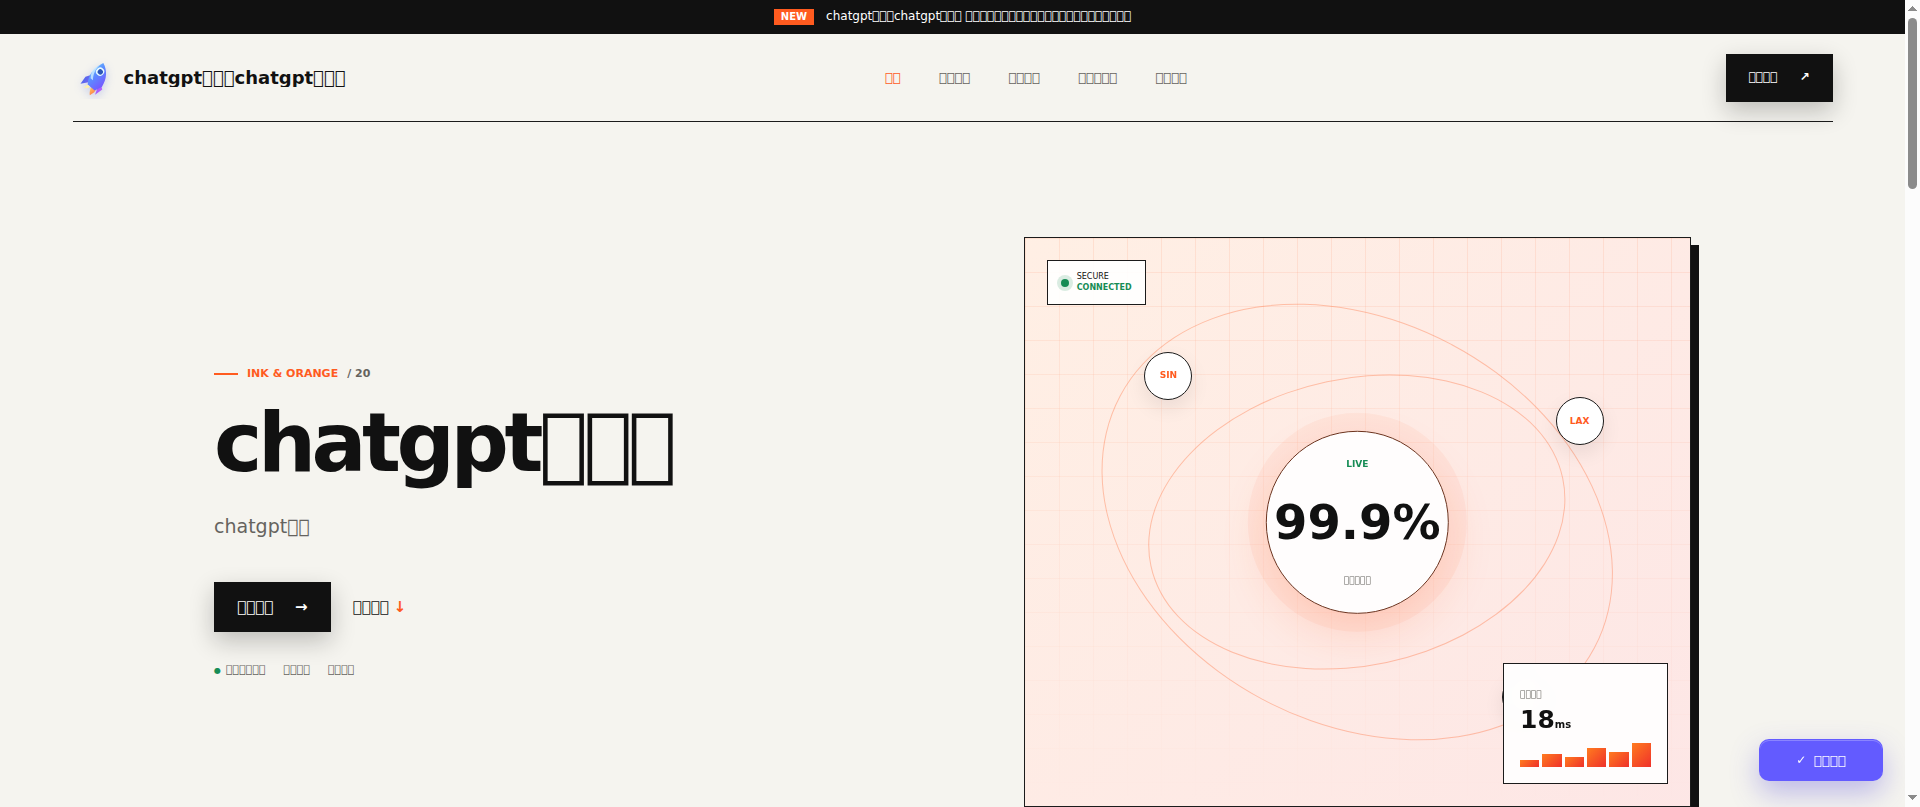This screenshot has height=807, width=1920.
Task: Click the gray 'chatgpt' subtitle under heading
Action: point(262,526)
